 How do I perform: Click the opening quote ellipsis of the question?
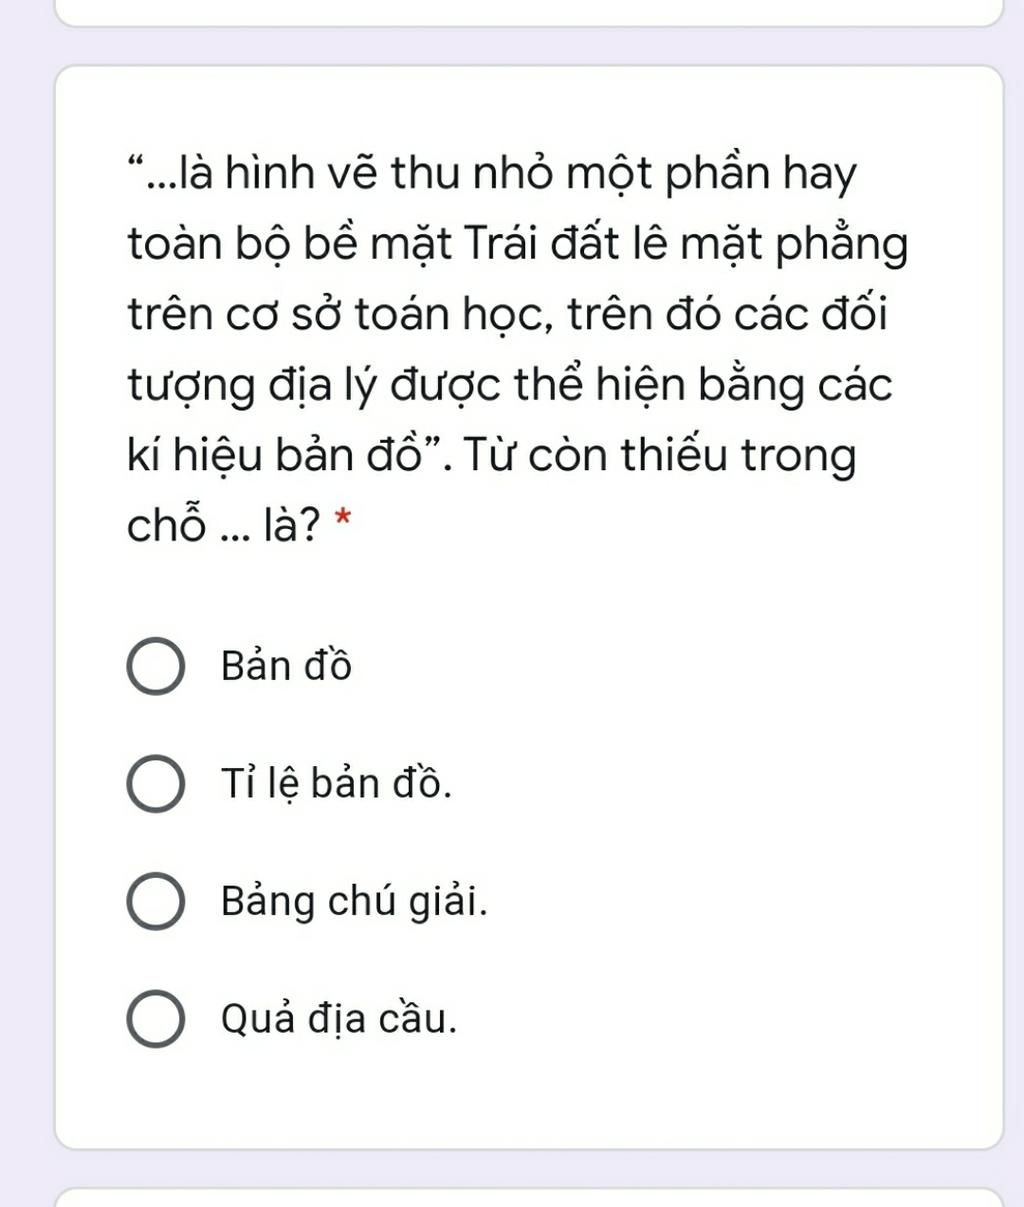click(x=153, y=175)
